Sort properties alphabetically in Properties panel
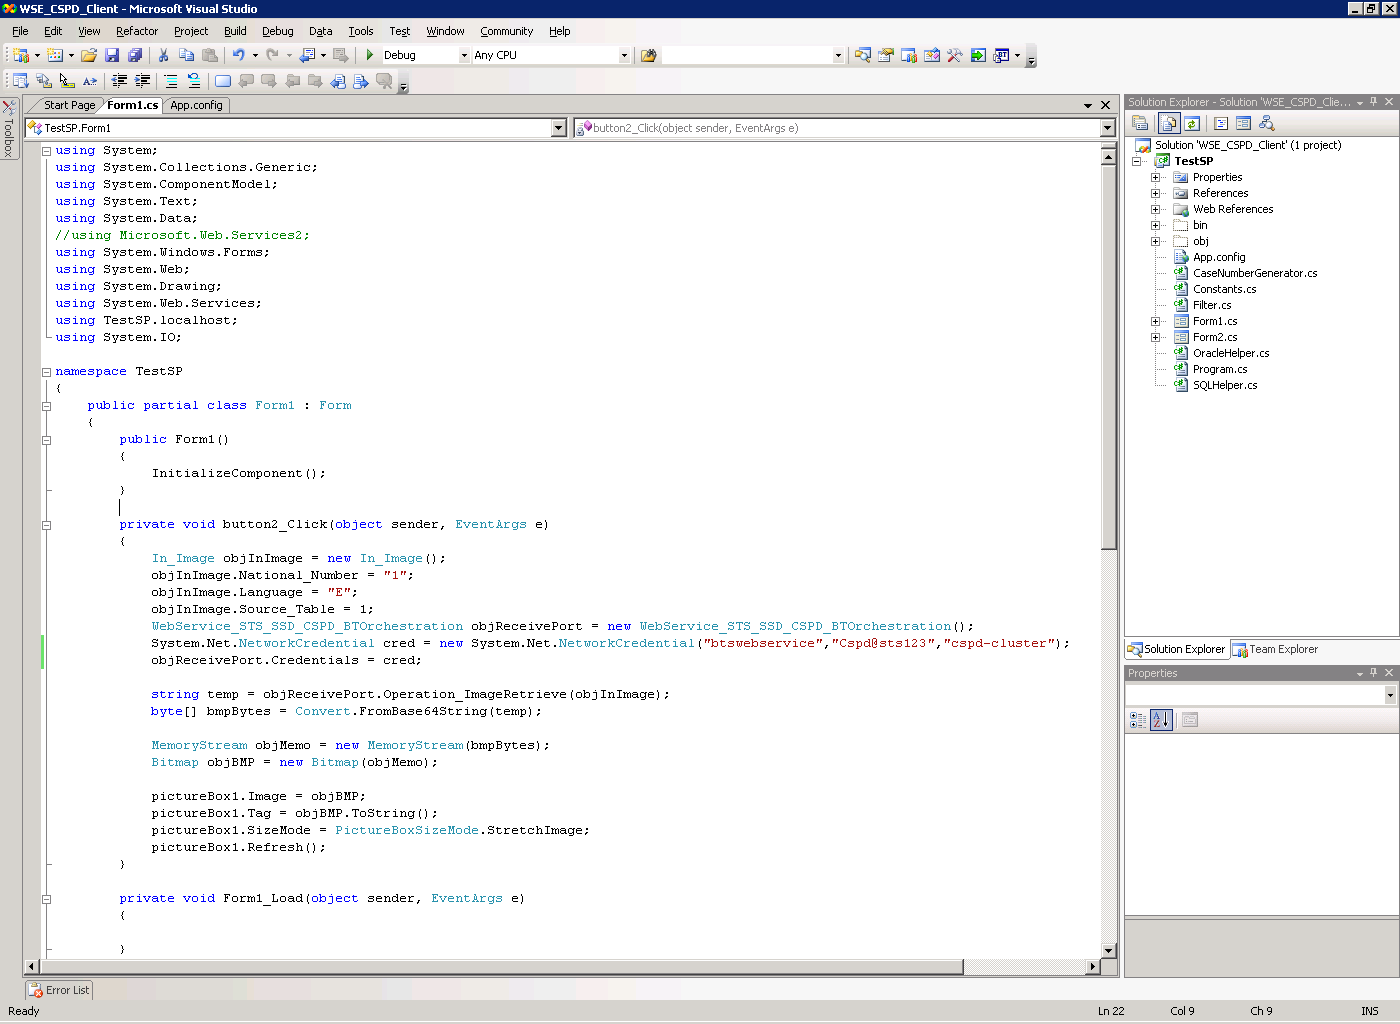 pos(1161,719)
